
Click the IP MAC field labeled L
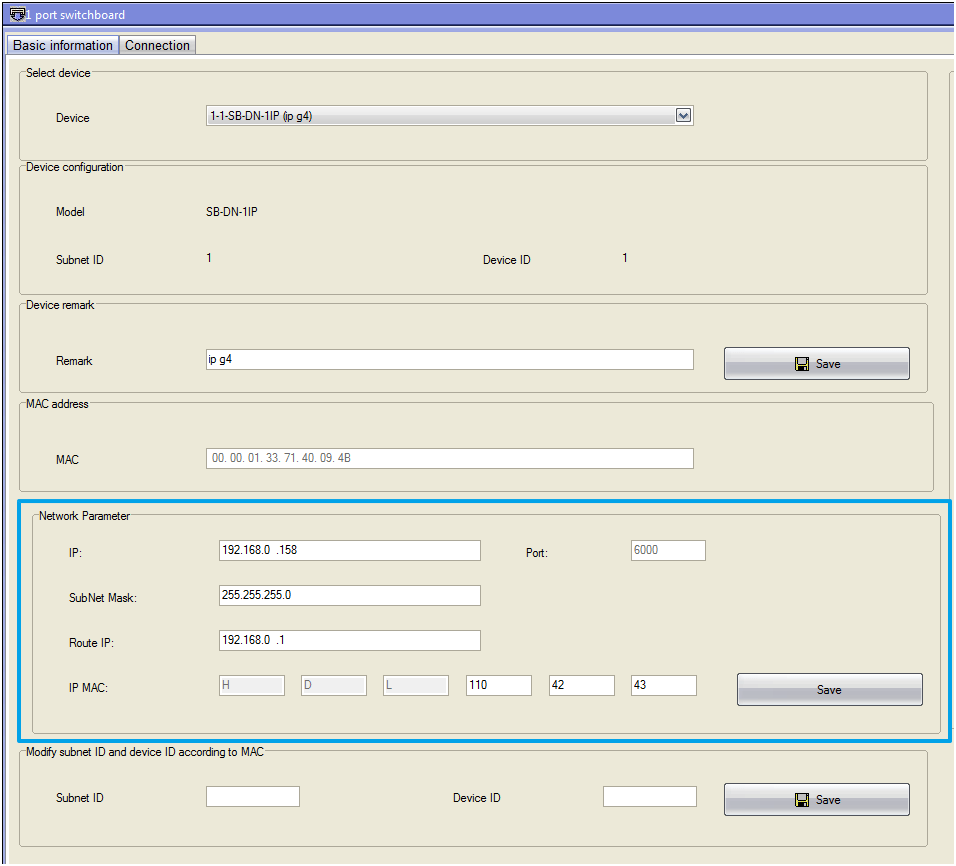click(x=416, y=685)
